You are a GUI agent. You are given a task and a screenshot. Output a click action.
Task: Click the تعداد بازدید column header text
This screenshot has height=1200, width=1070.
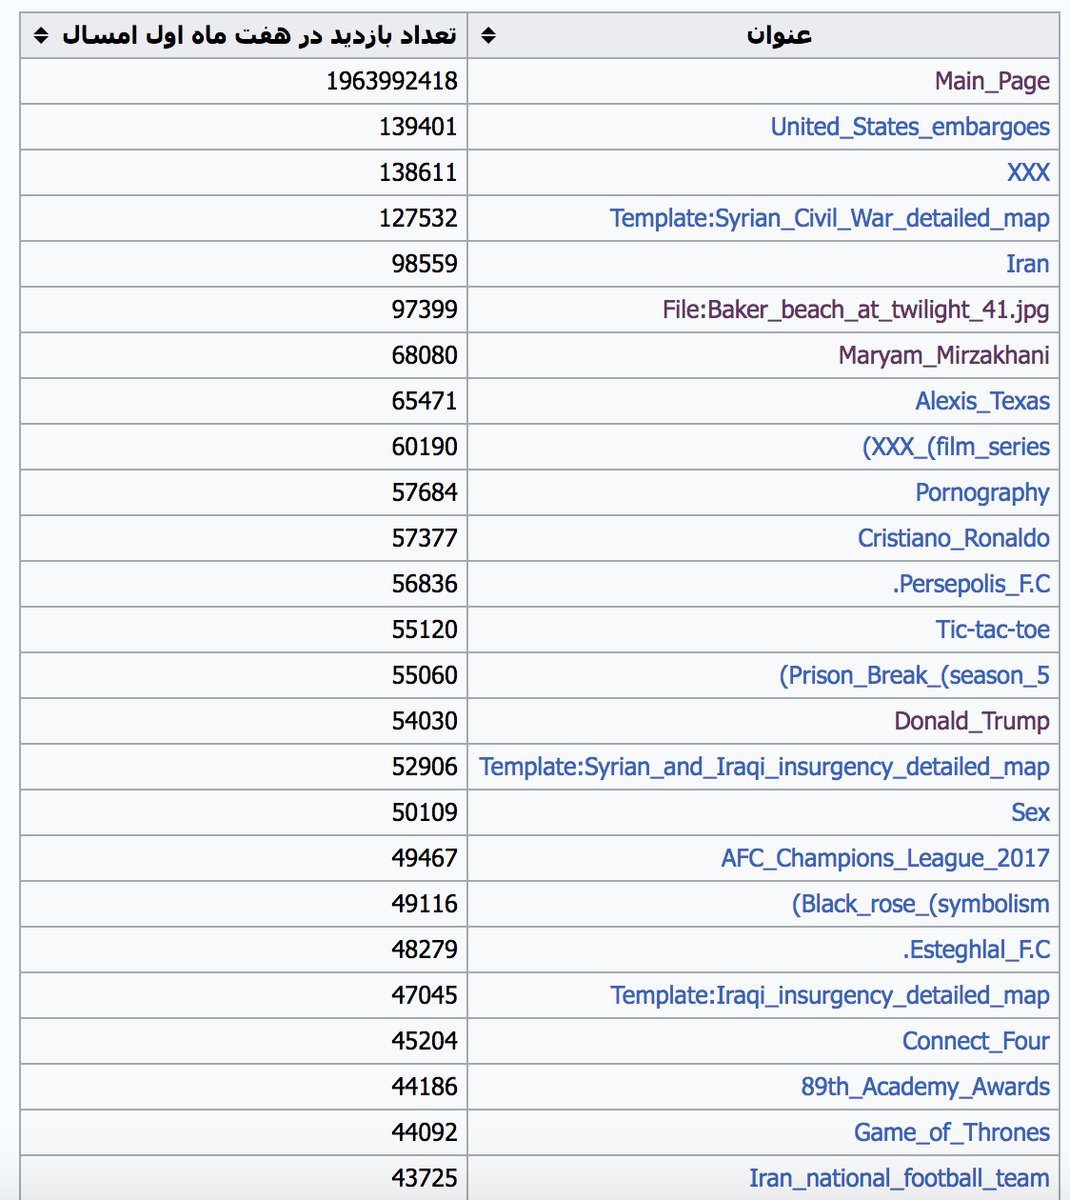pos(259,35)
